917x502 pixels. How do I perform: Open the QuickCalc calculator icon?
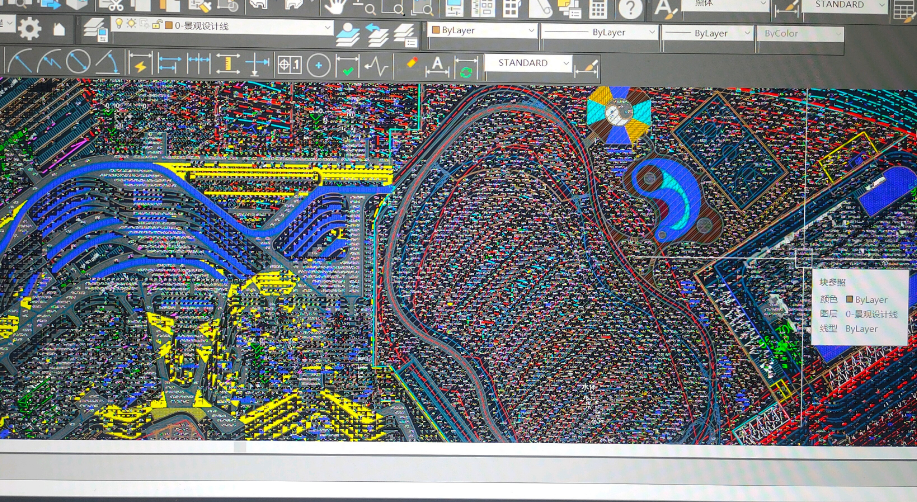598,8
